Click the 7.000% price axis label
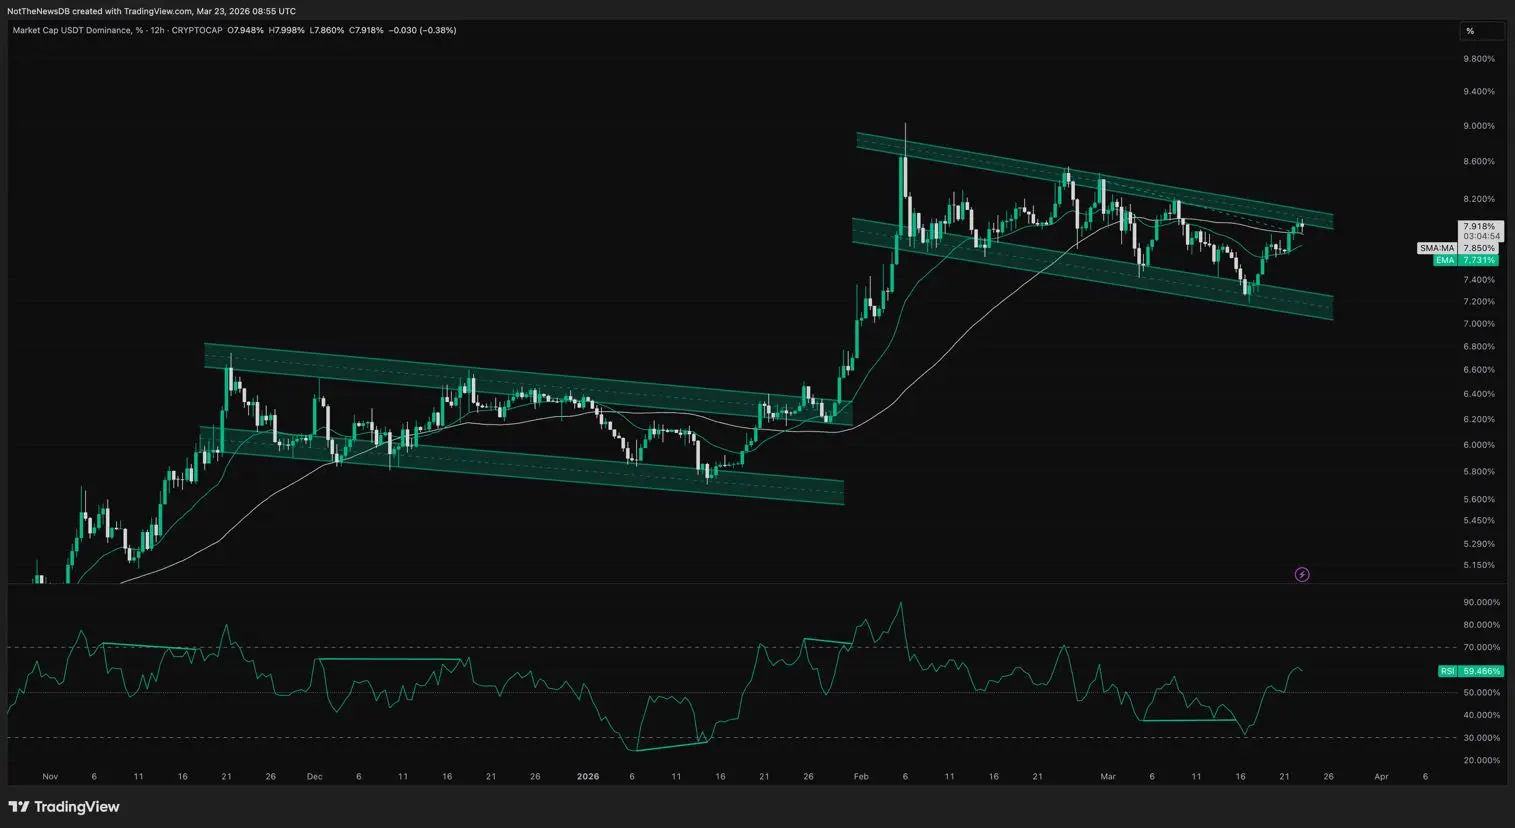The image size is (1515, 828). coord(1479,324)
